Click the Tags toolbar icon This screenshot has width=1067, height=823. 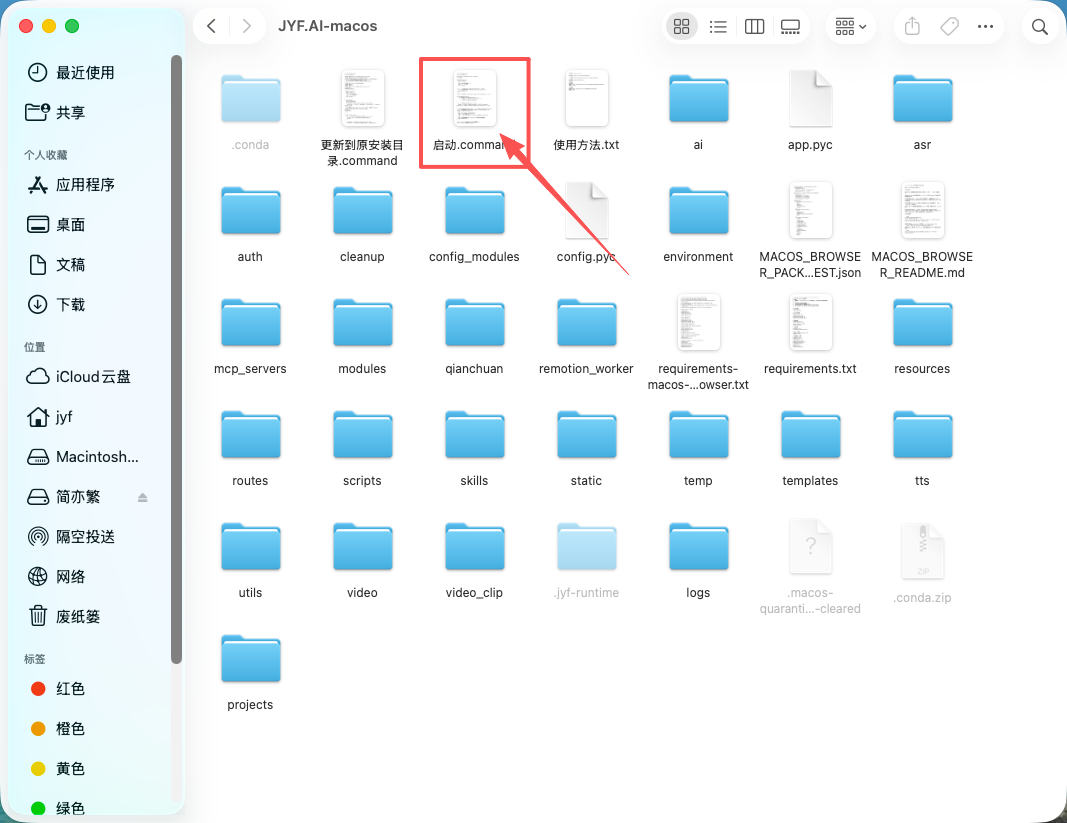pyautogui.click(x=949, y=27)
